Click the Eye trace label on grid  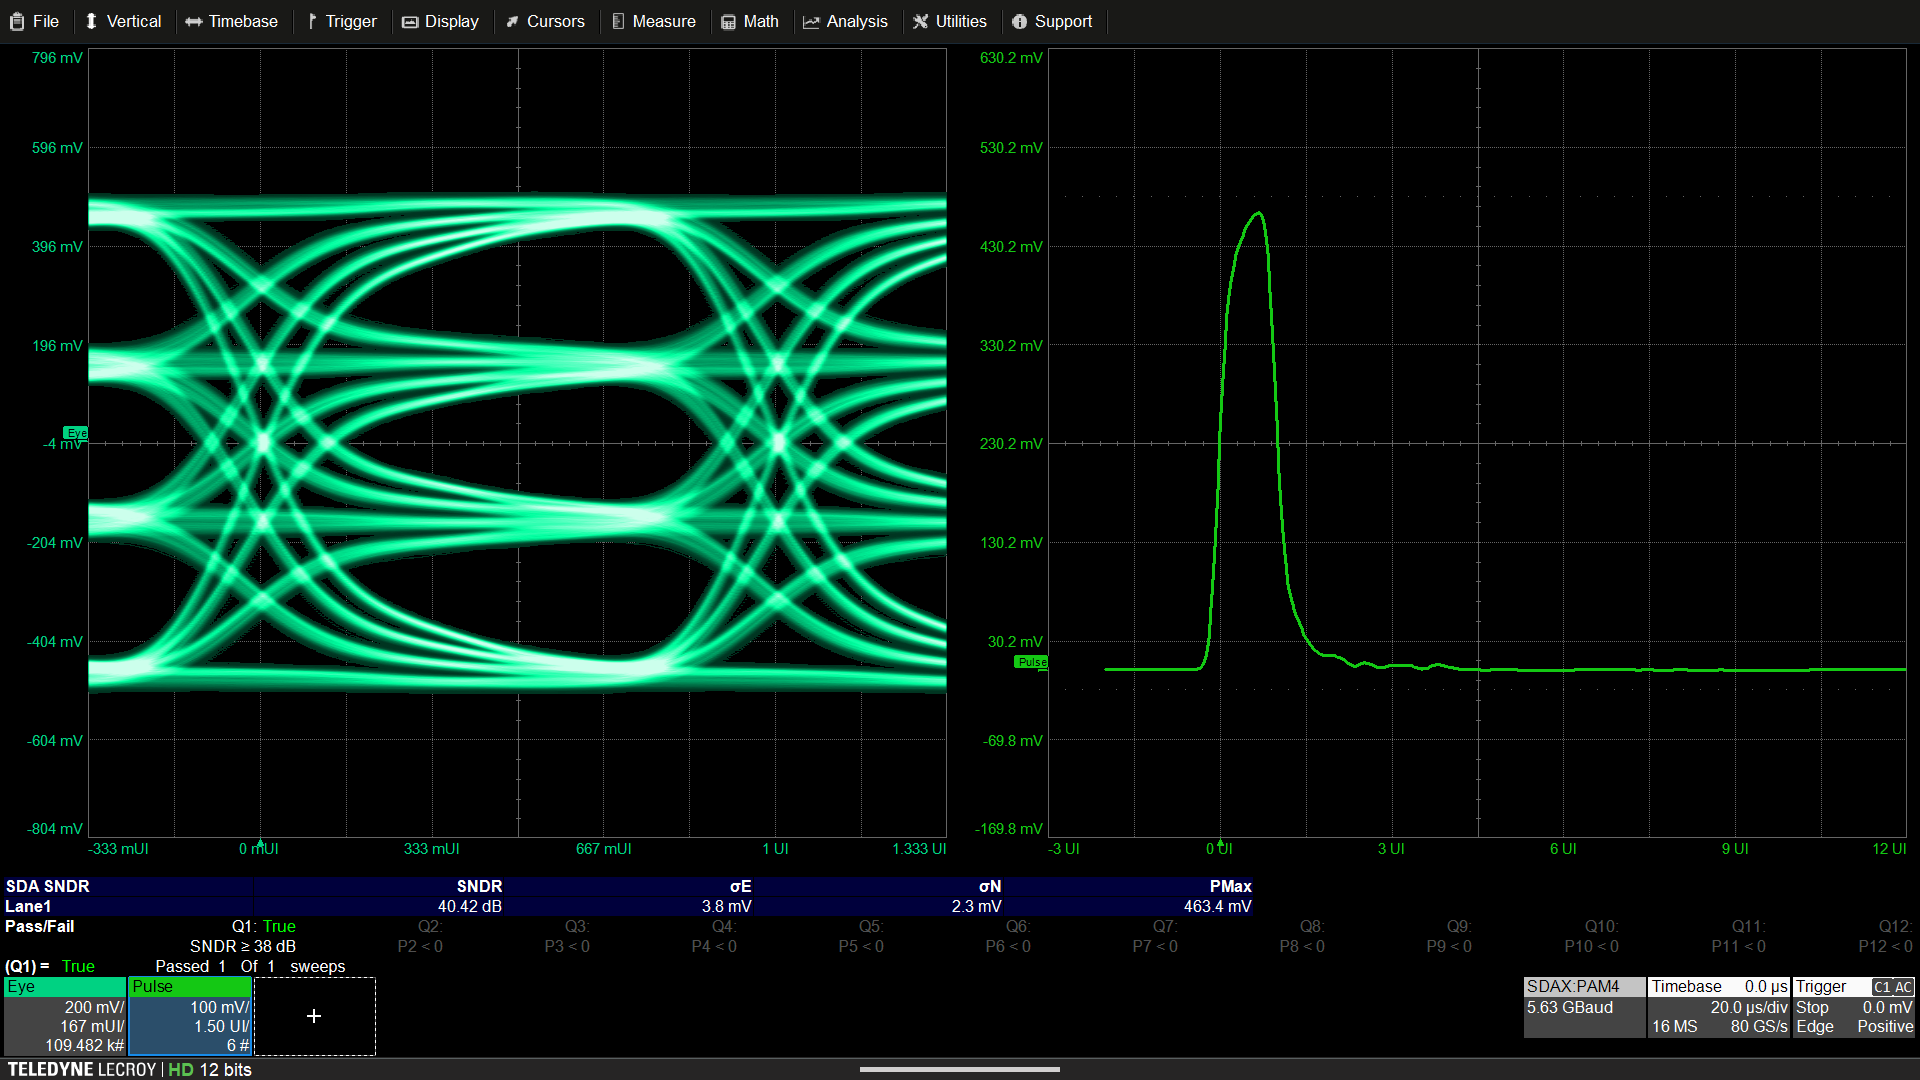76,433
